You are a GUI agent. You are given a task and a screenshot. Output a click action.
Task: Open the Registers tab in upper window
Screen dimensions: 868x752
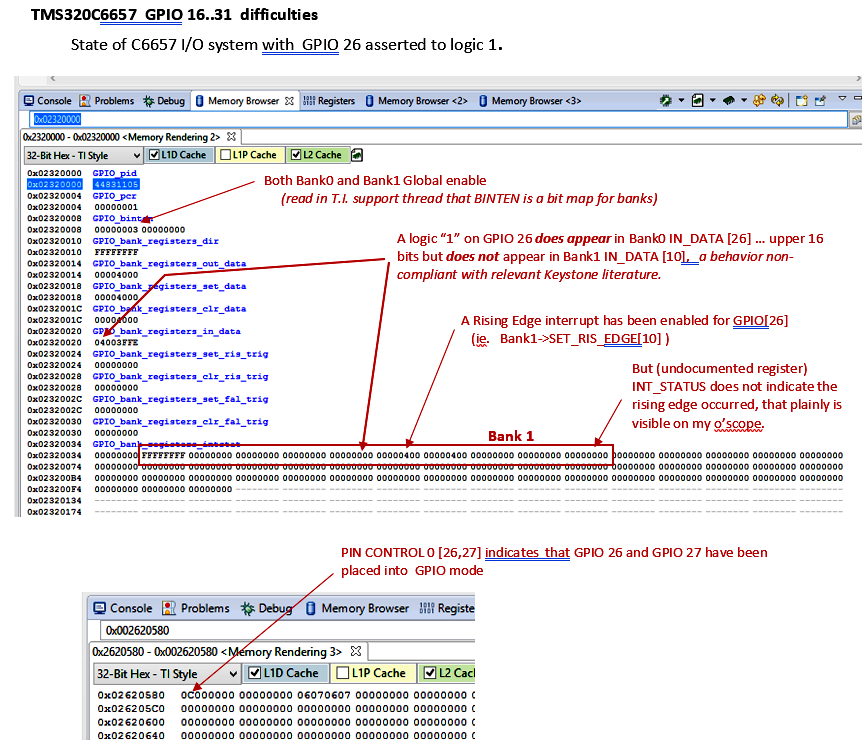[329, 101]
